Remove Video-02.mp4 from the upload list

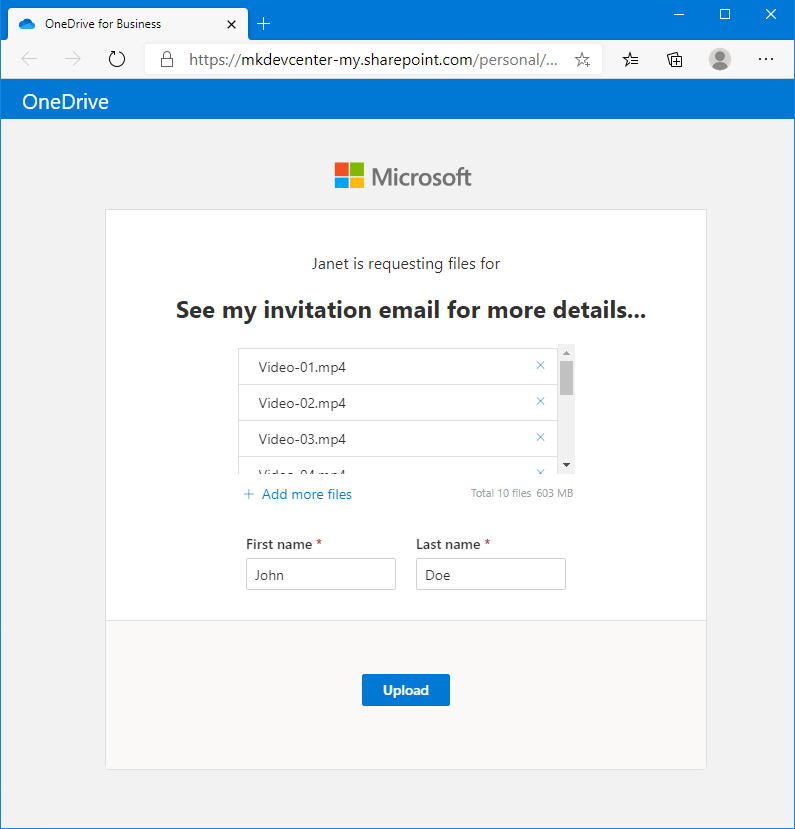point(540,402)
